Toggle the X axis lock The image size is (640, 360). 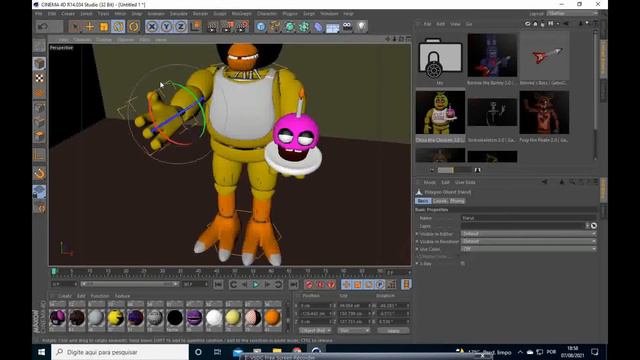(x=152, y=27)
